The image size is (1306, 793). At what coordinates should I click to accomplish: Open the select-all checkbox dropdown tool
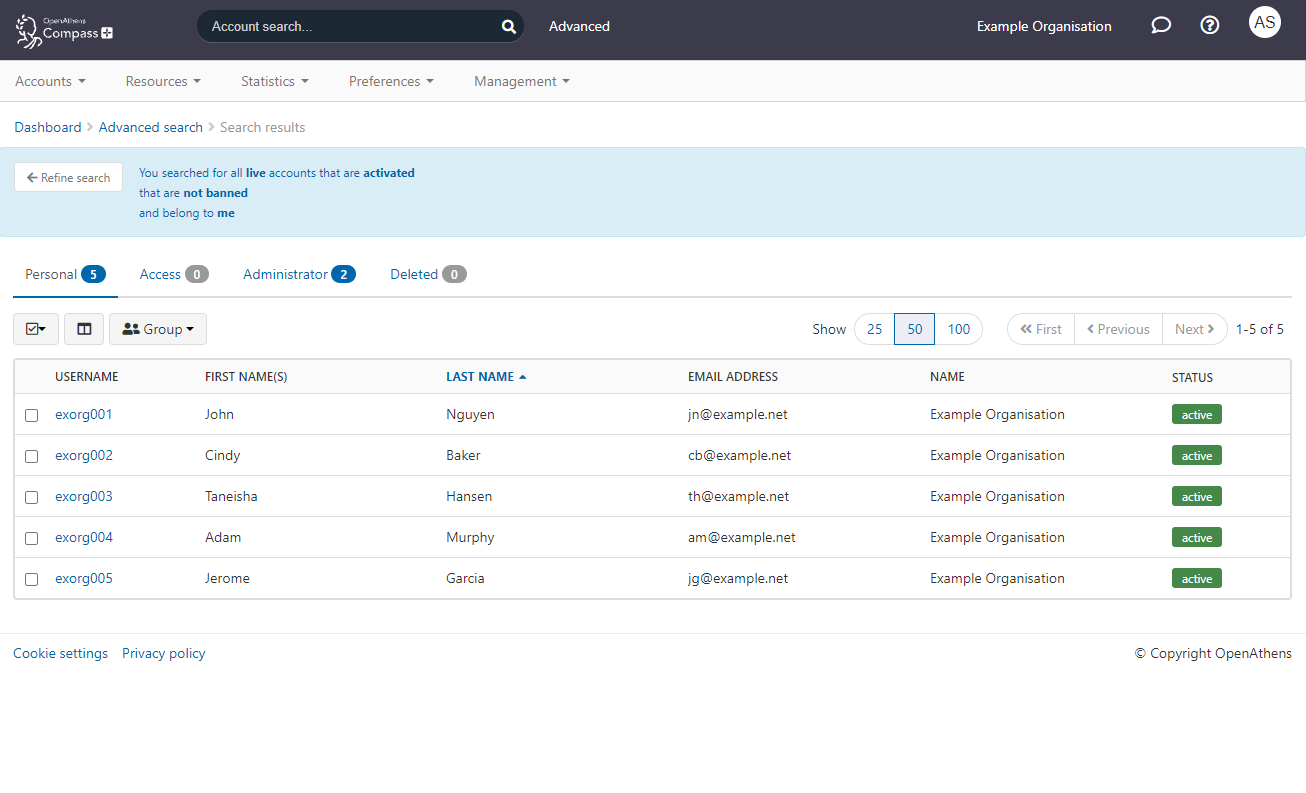click(35, 328)
